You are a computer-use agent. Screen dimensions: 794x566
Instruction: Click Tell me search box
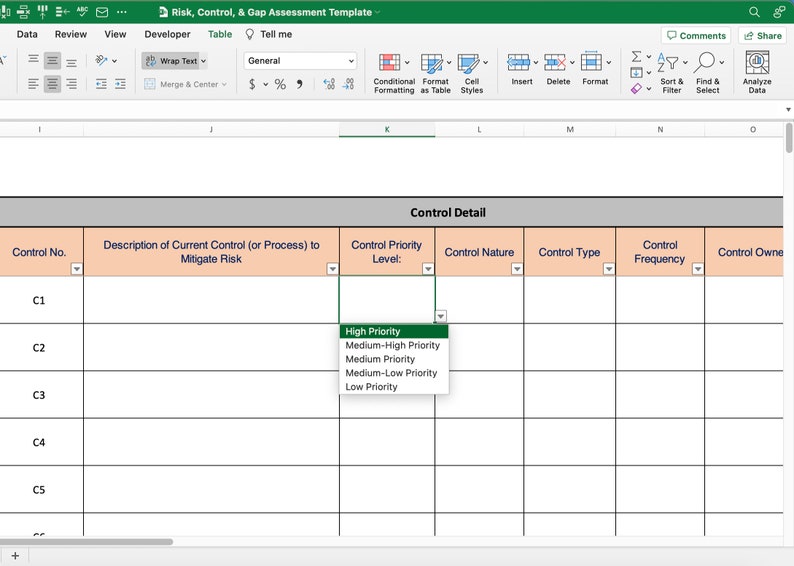[269, 34]
